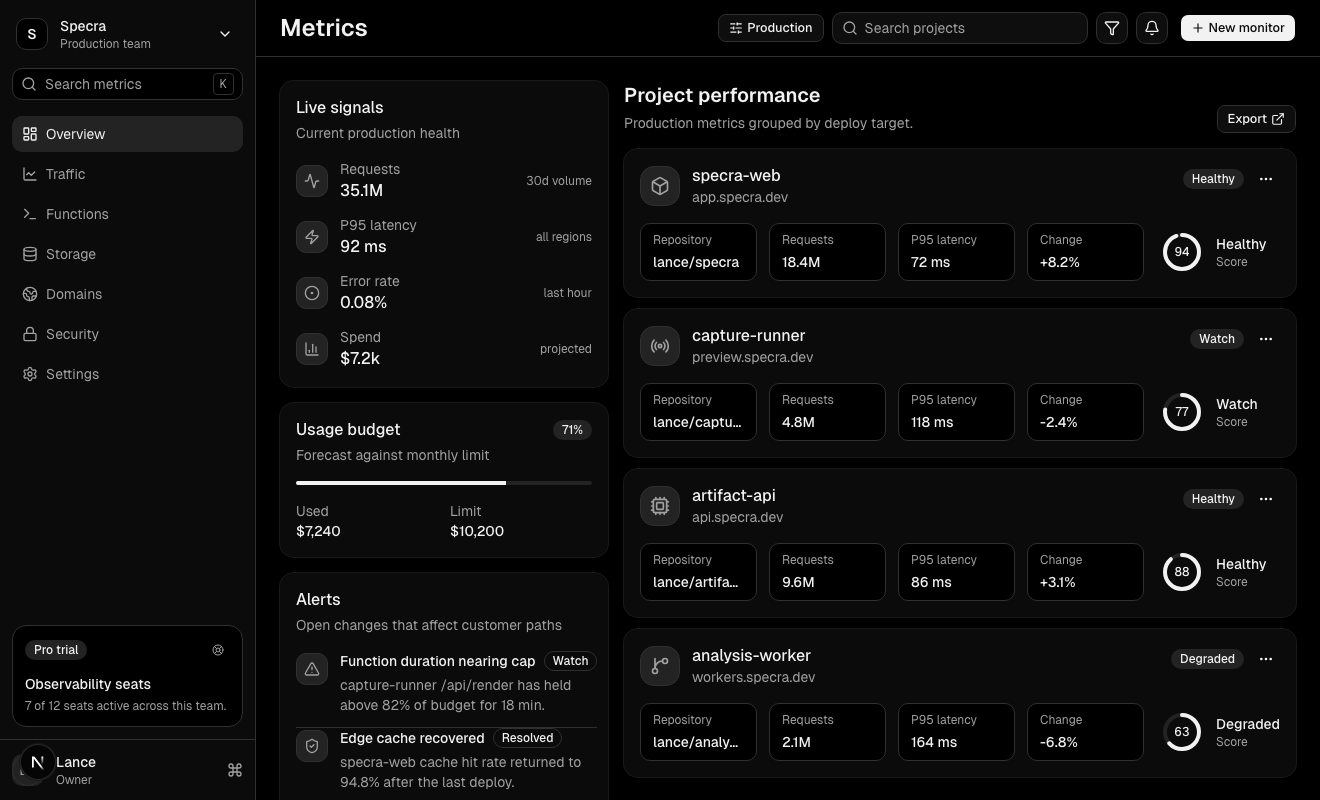Viewport: 1320px width, 800px height.
Task: Export project performance data
Action: click(1255, 119)
